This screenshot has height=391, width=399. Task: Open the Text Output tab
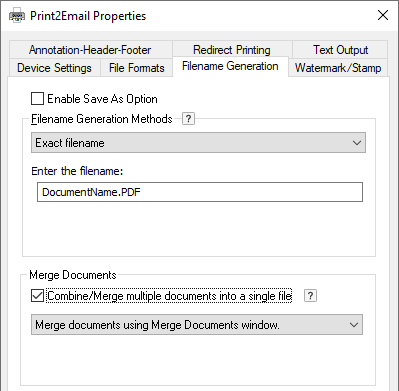[x=340, y=50]
